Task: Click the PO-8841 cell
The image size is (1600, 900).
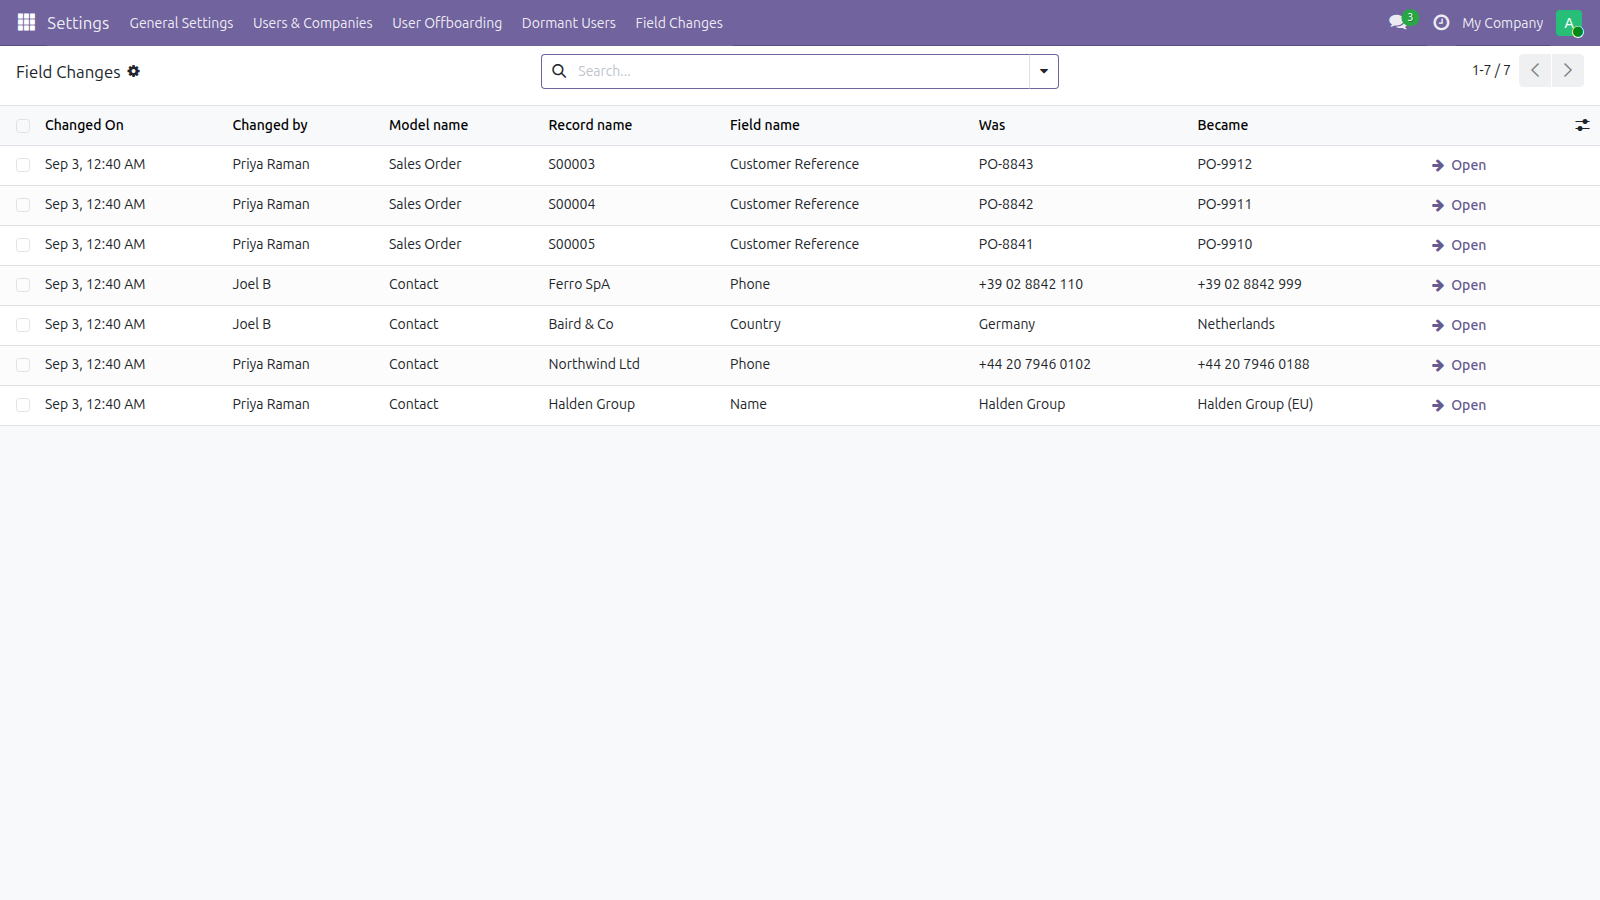Action: (x=1006, y=244)
